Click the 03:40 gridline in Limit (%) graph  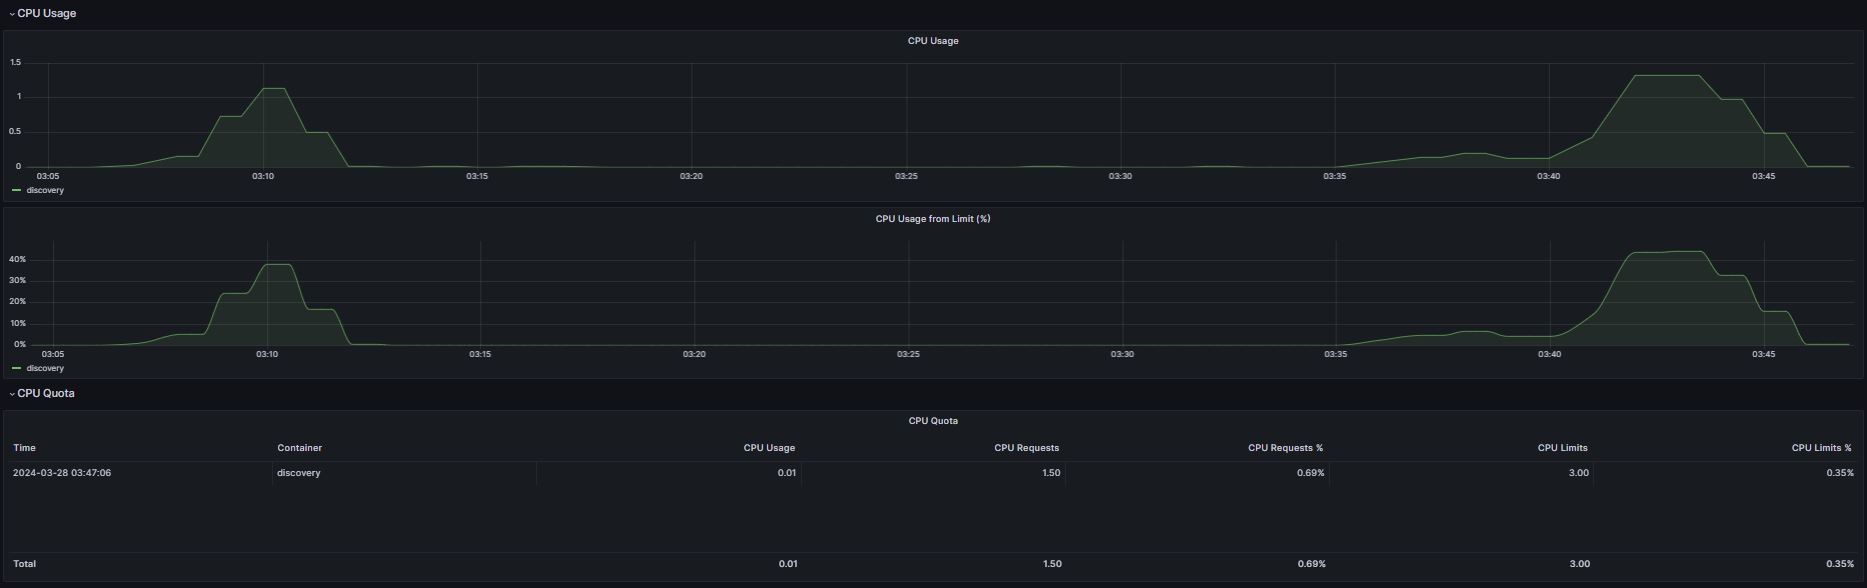pyautogui.click(x=1551, y=292)
